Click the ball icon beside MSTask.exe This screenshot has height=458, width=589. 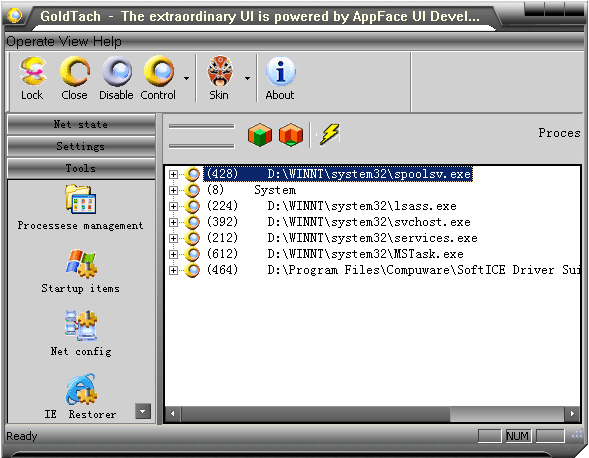(192, 254)
